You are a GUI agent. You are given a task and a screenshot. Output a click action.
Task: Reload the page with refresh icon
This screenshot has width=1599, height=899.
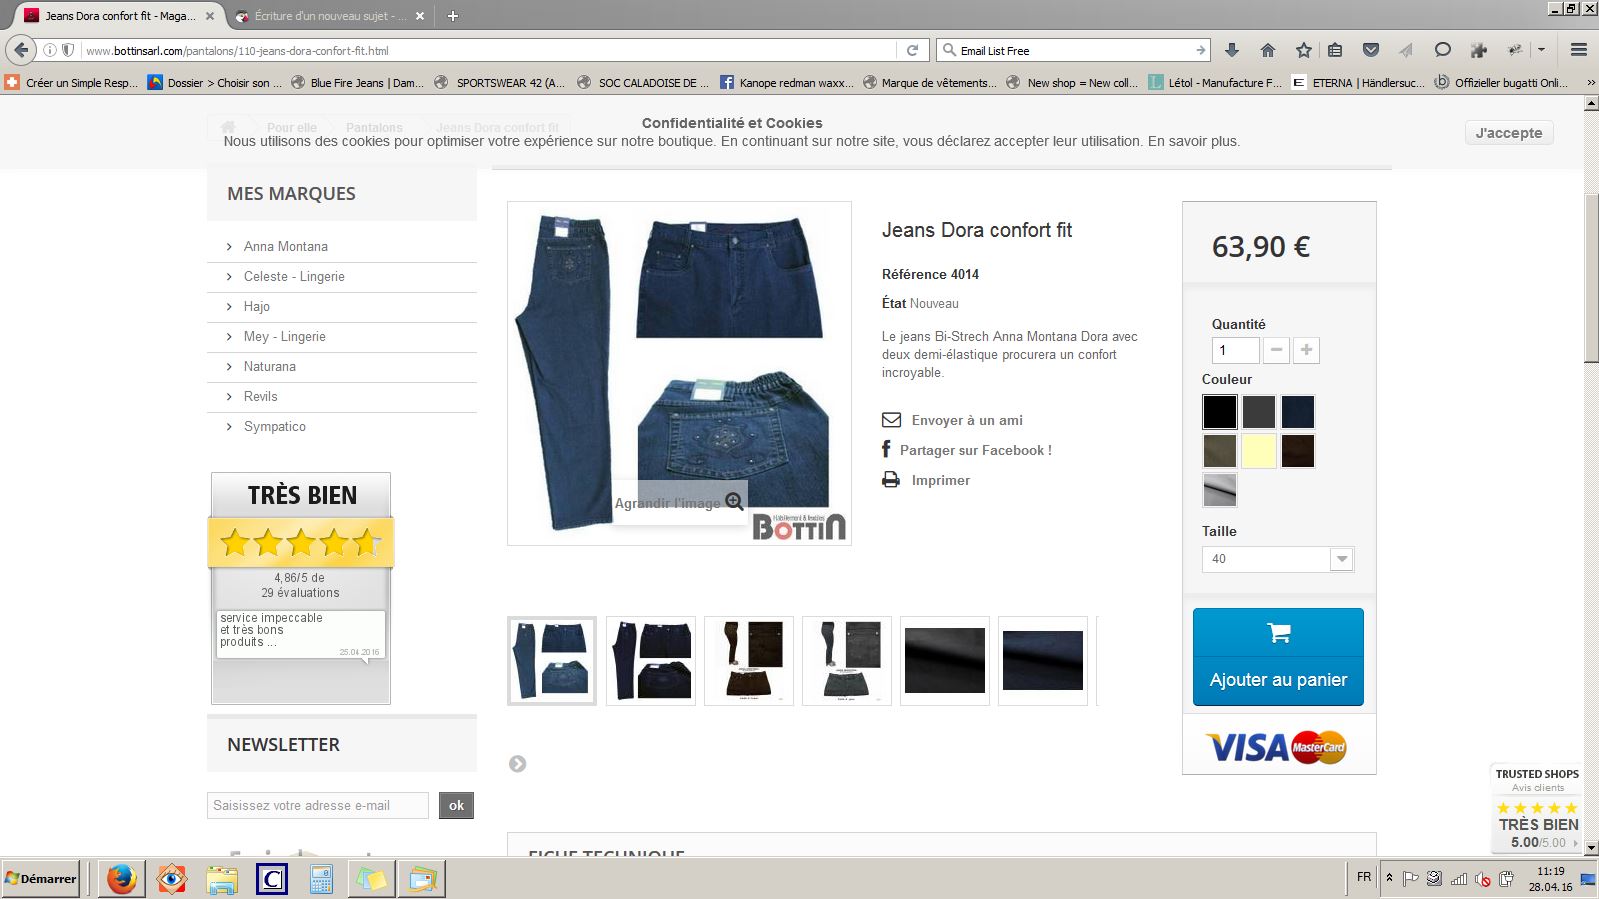click(912, 50)
